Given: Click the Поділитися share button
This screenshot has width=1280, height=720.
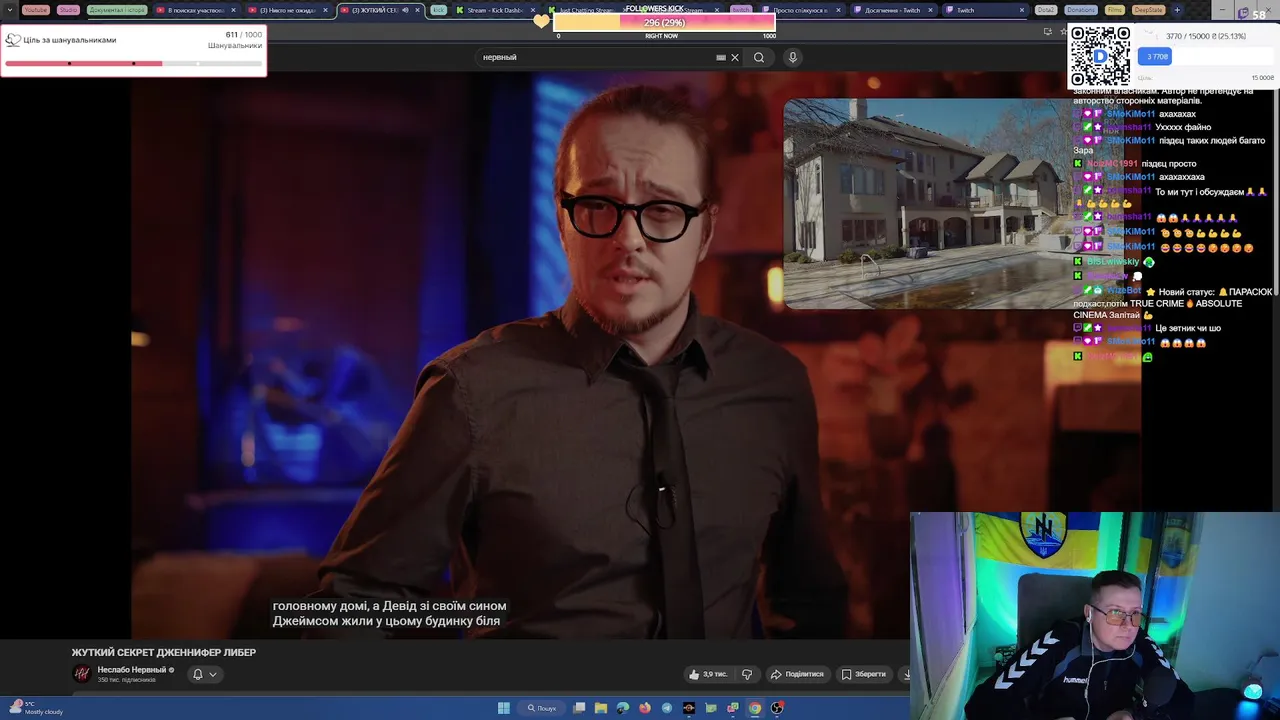Looking at the screenshot, I should (x=797, y=674).
